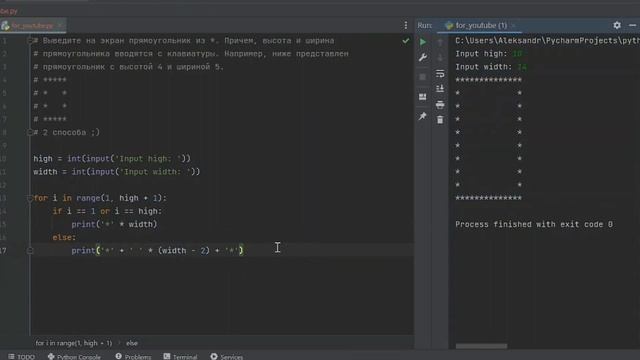Open the TODO tool window
Image resolution: width=640 pixels, height=360 pixels.
(21, 356)
